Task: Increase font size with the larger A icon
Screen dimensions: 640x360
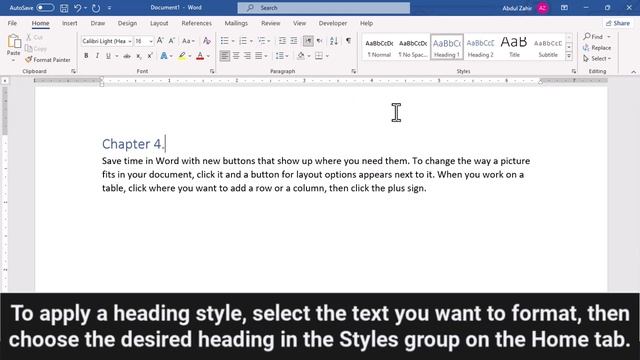Action: tap(160, 41)
